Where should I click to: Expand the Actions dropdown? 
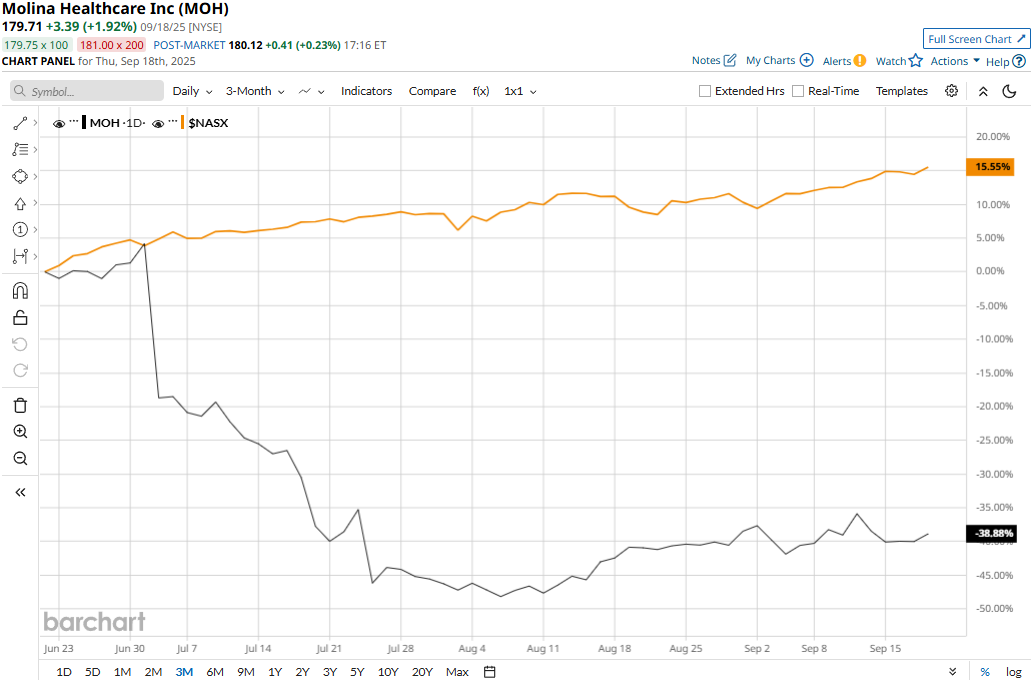coord(955,61)
